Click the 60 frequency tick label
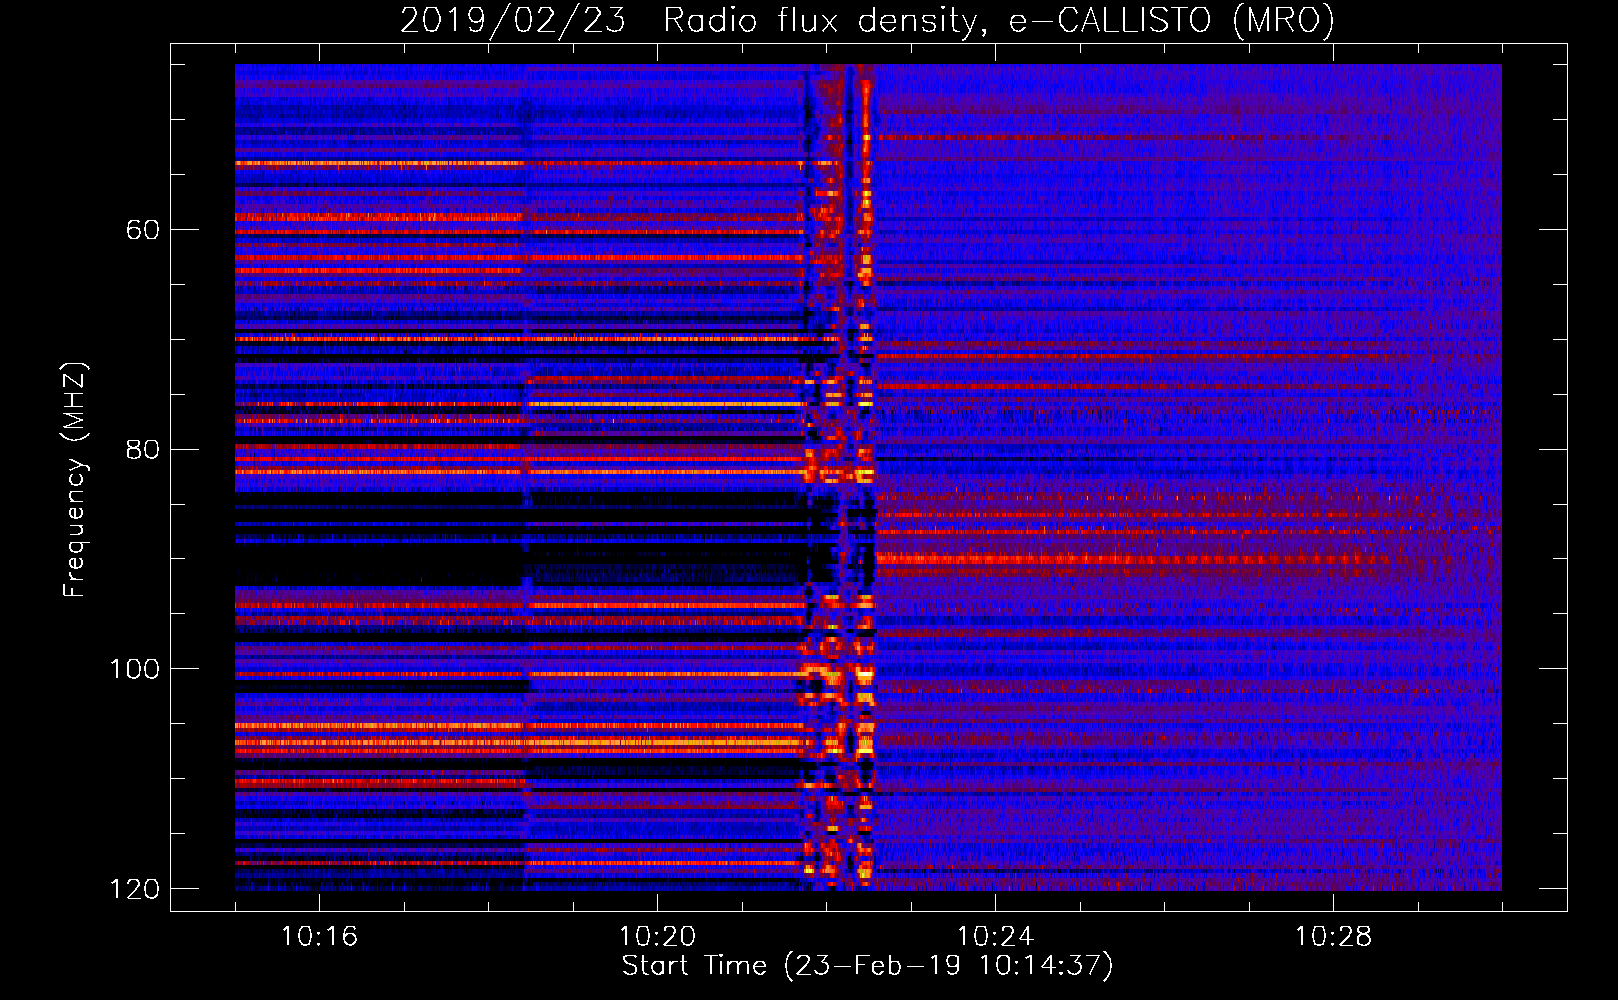Viewport: 1618px width, 1000px height. point(143,230)
